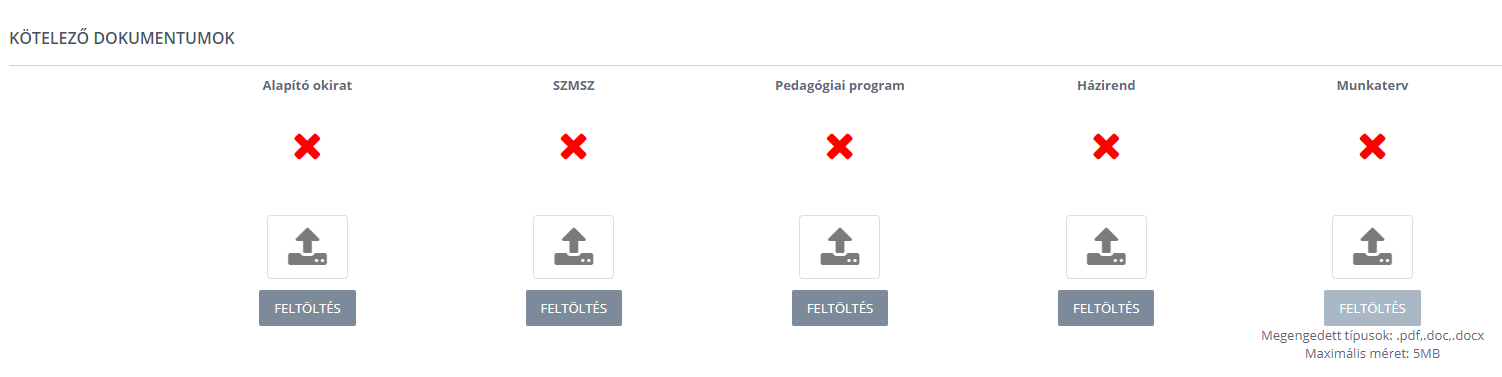Viewport: 1502px width, 377px height.
Task: Upload SZMSZ with its FELTÖLTÉS button
Action: click(574, 308)
